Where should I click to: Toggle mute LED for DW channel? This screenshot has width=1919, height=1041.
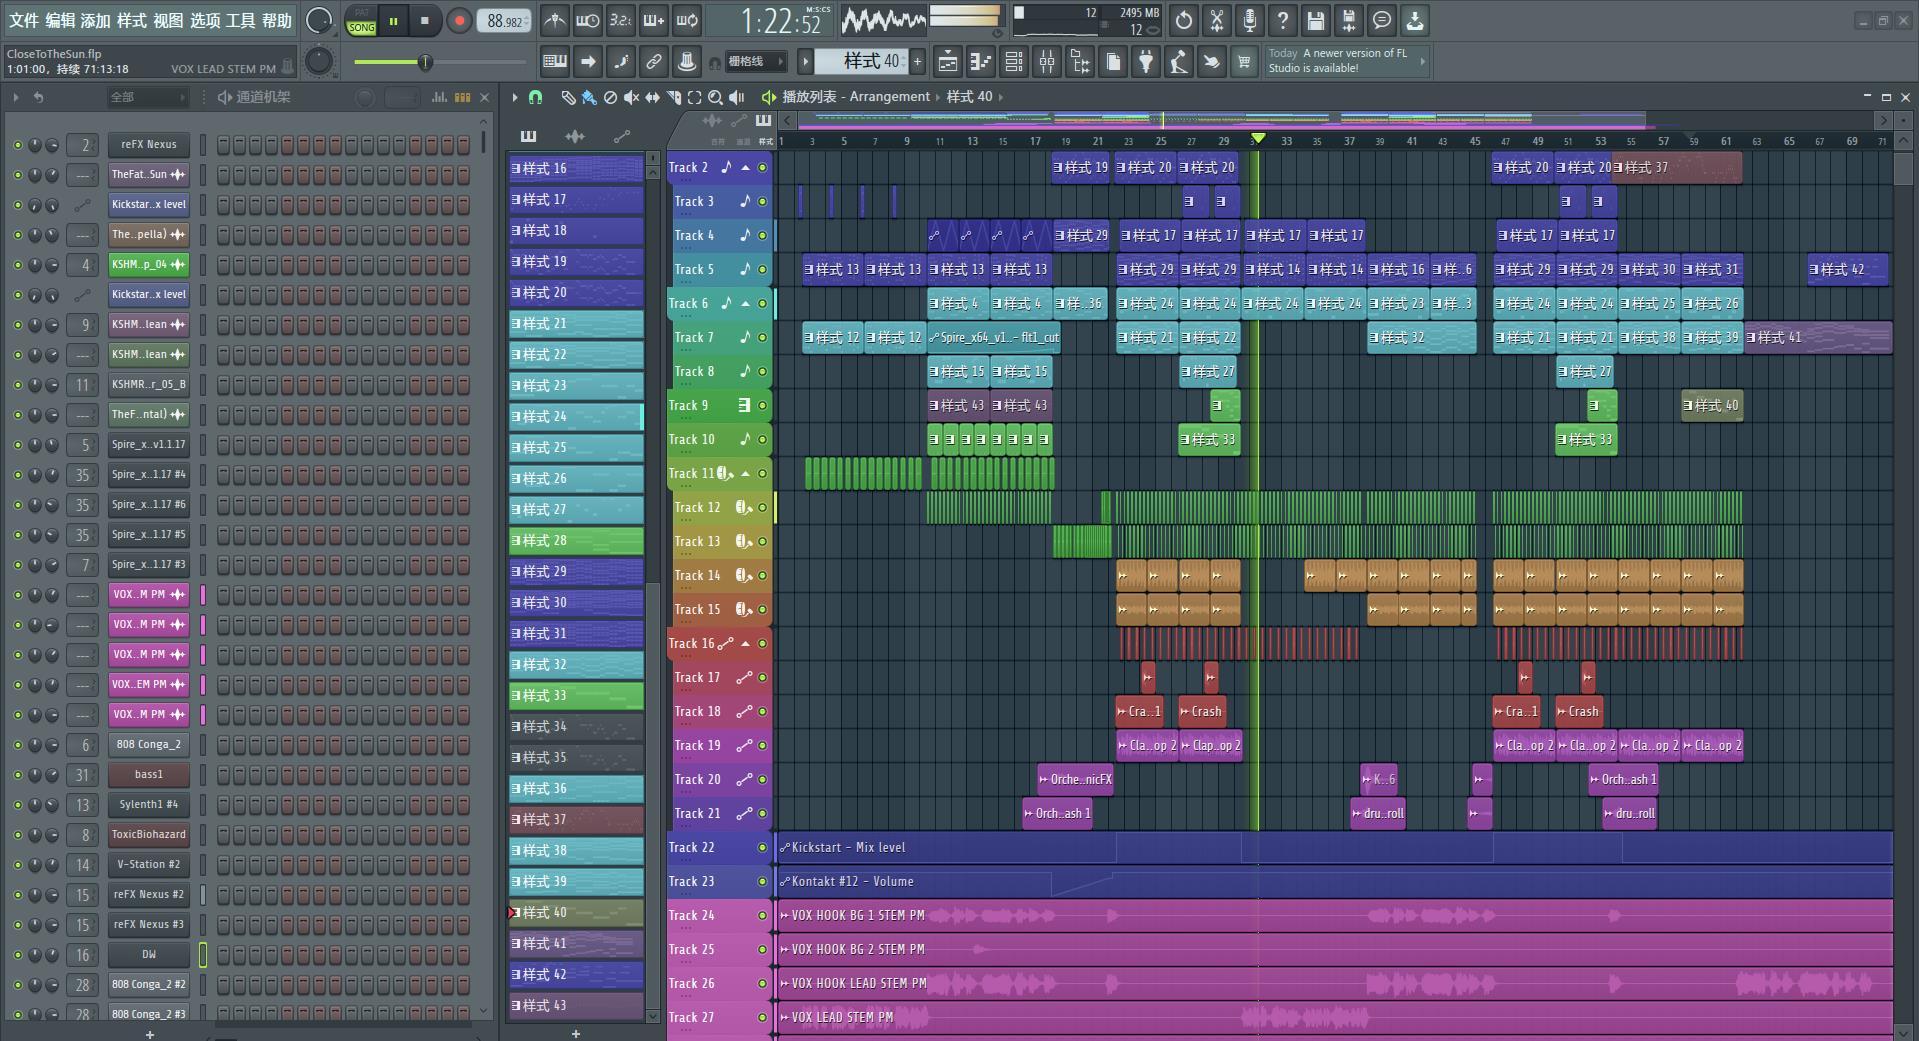[17, 955]
